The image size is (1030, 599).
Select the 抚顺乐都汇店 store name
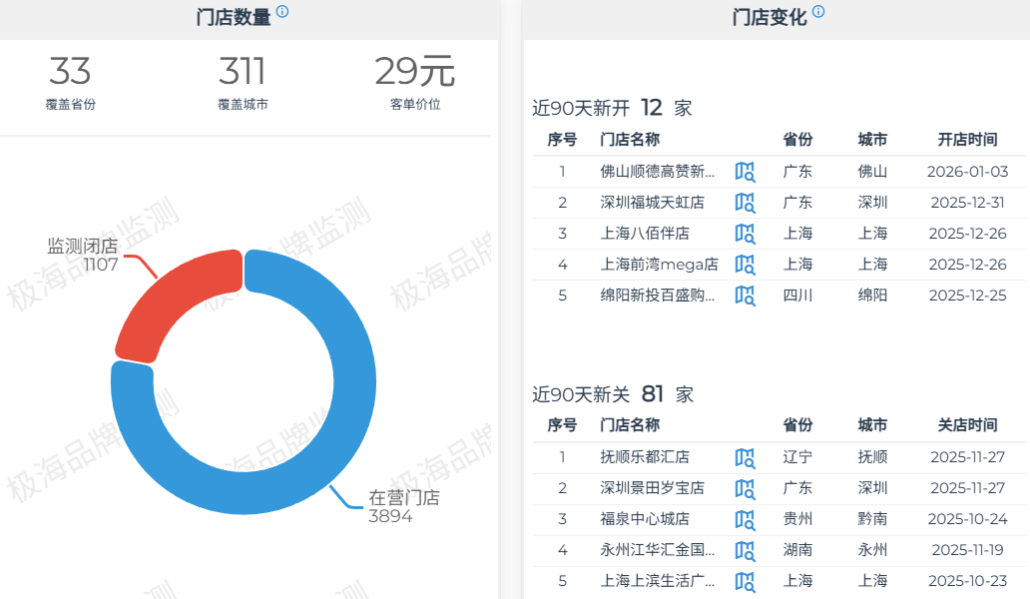click(645, 457)
